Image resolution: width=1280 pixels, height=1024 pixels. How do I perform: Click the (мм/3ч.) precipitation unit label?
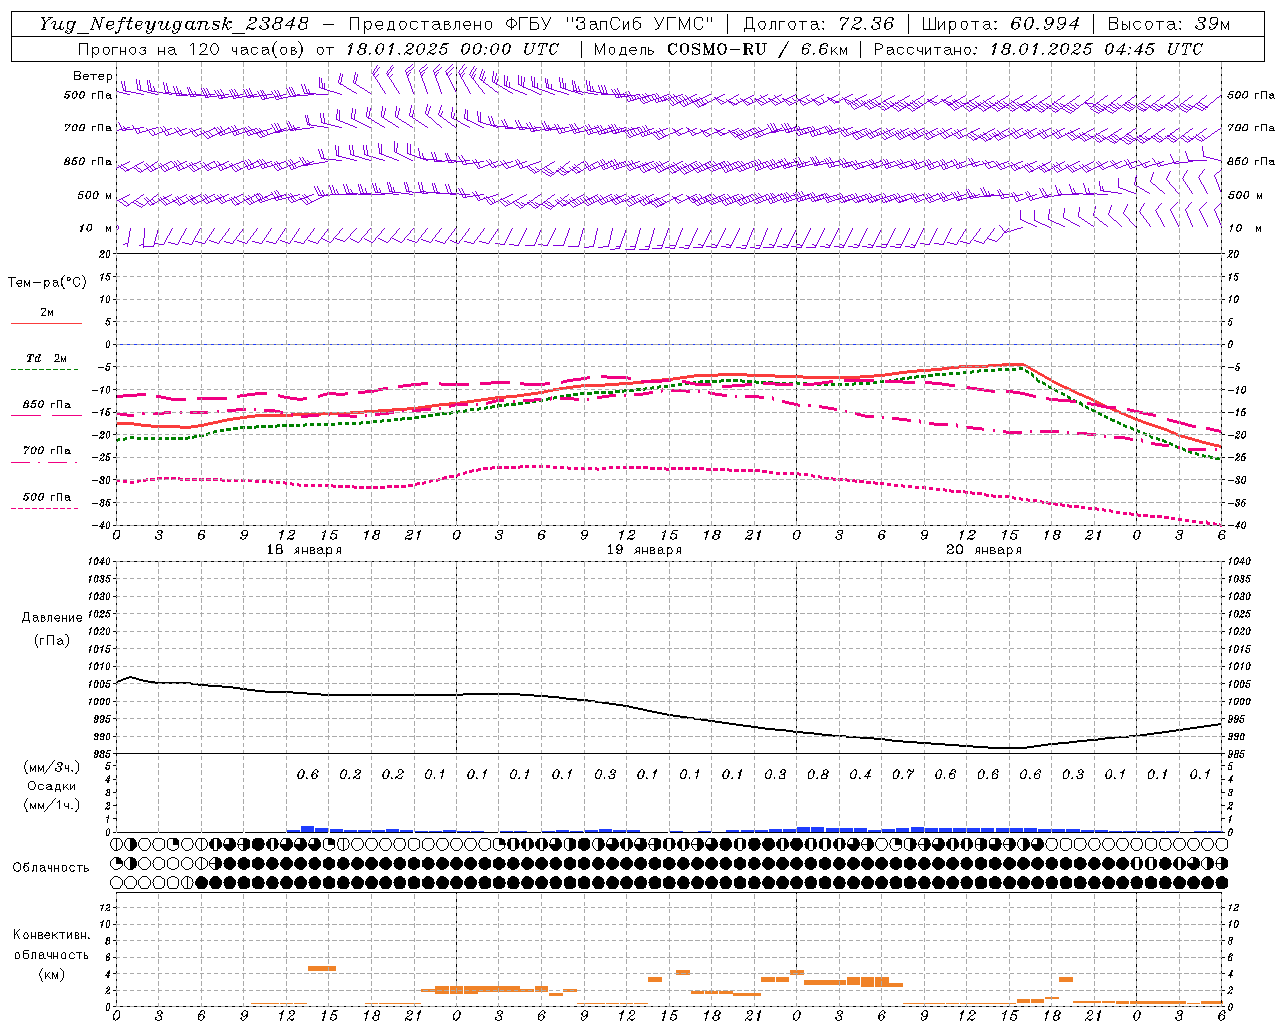click(51, 767)
